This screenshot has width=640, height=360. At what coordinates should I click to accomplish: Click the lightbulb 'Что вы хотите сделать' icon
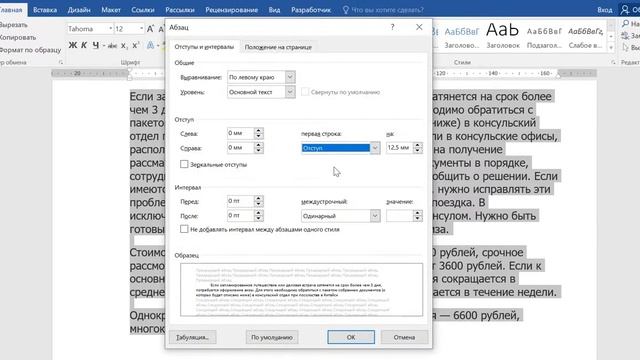[346, 10]
